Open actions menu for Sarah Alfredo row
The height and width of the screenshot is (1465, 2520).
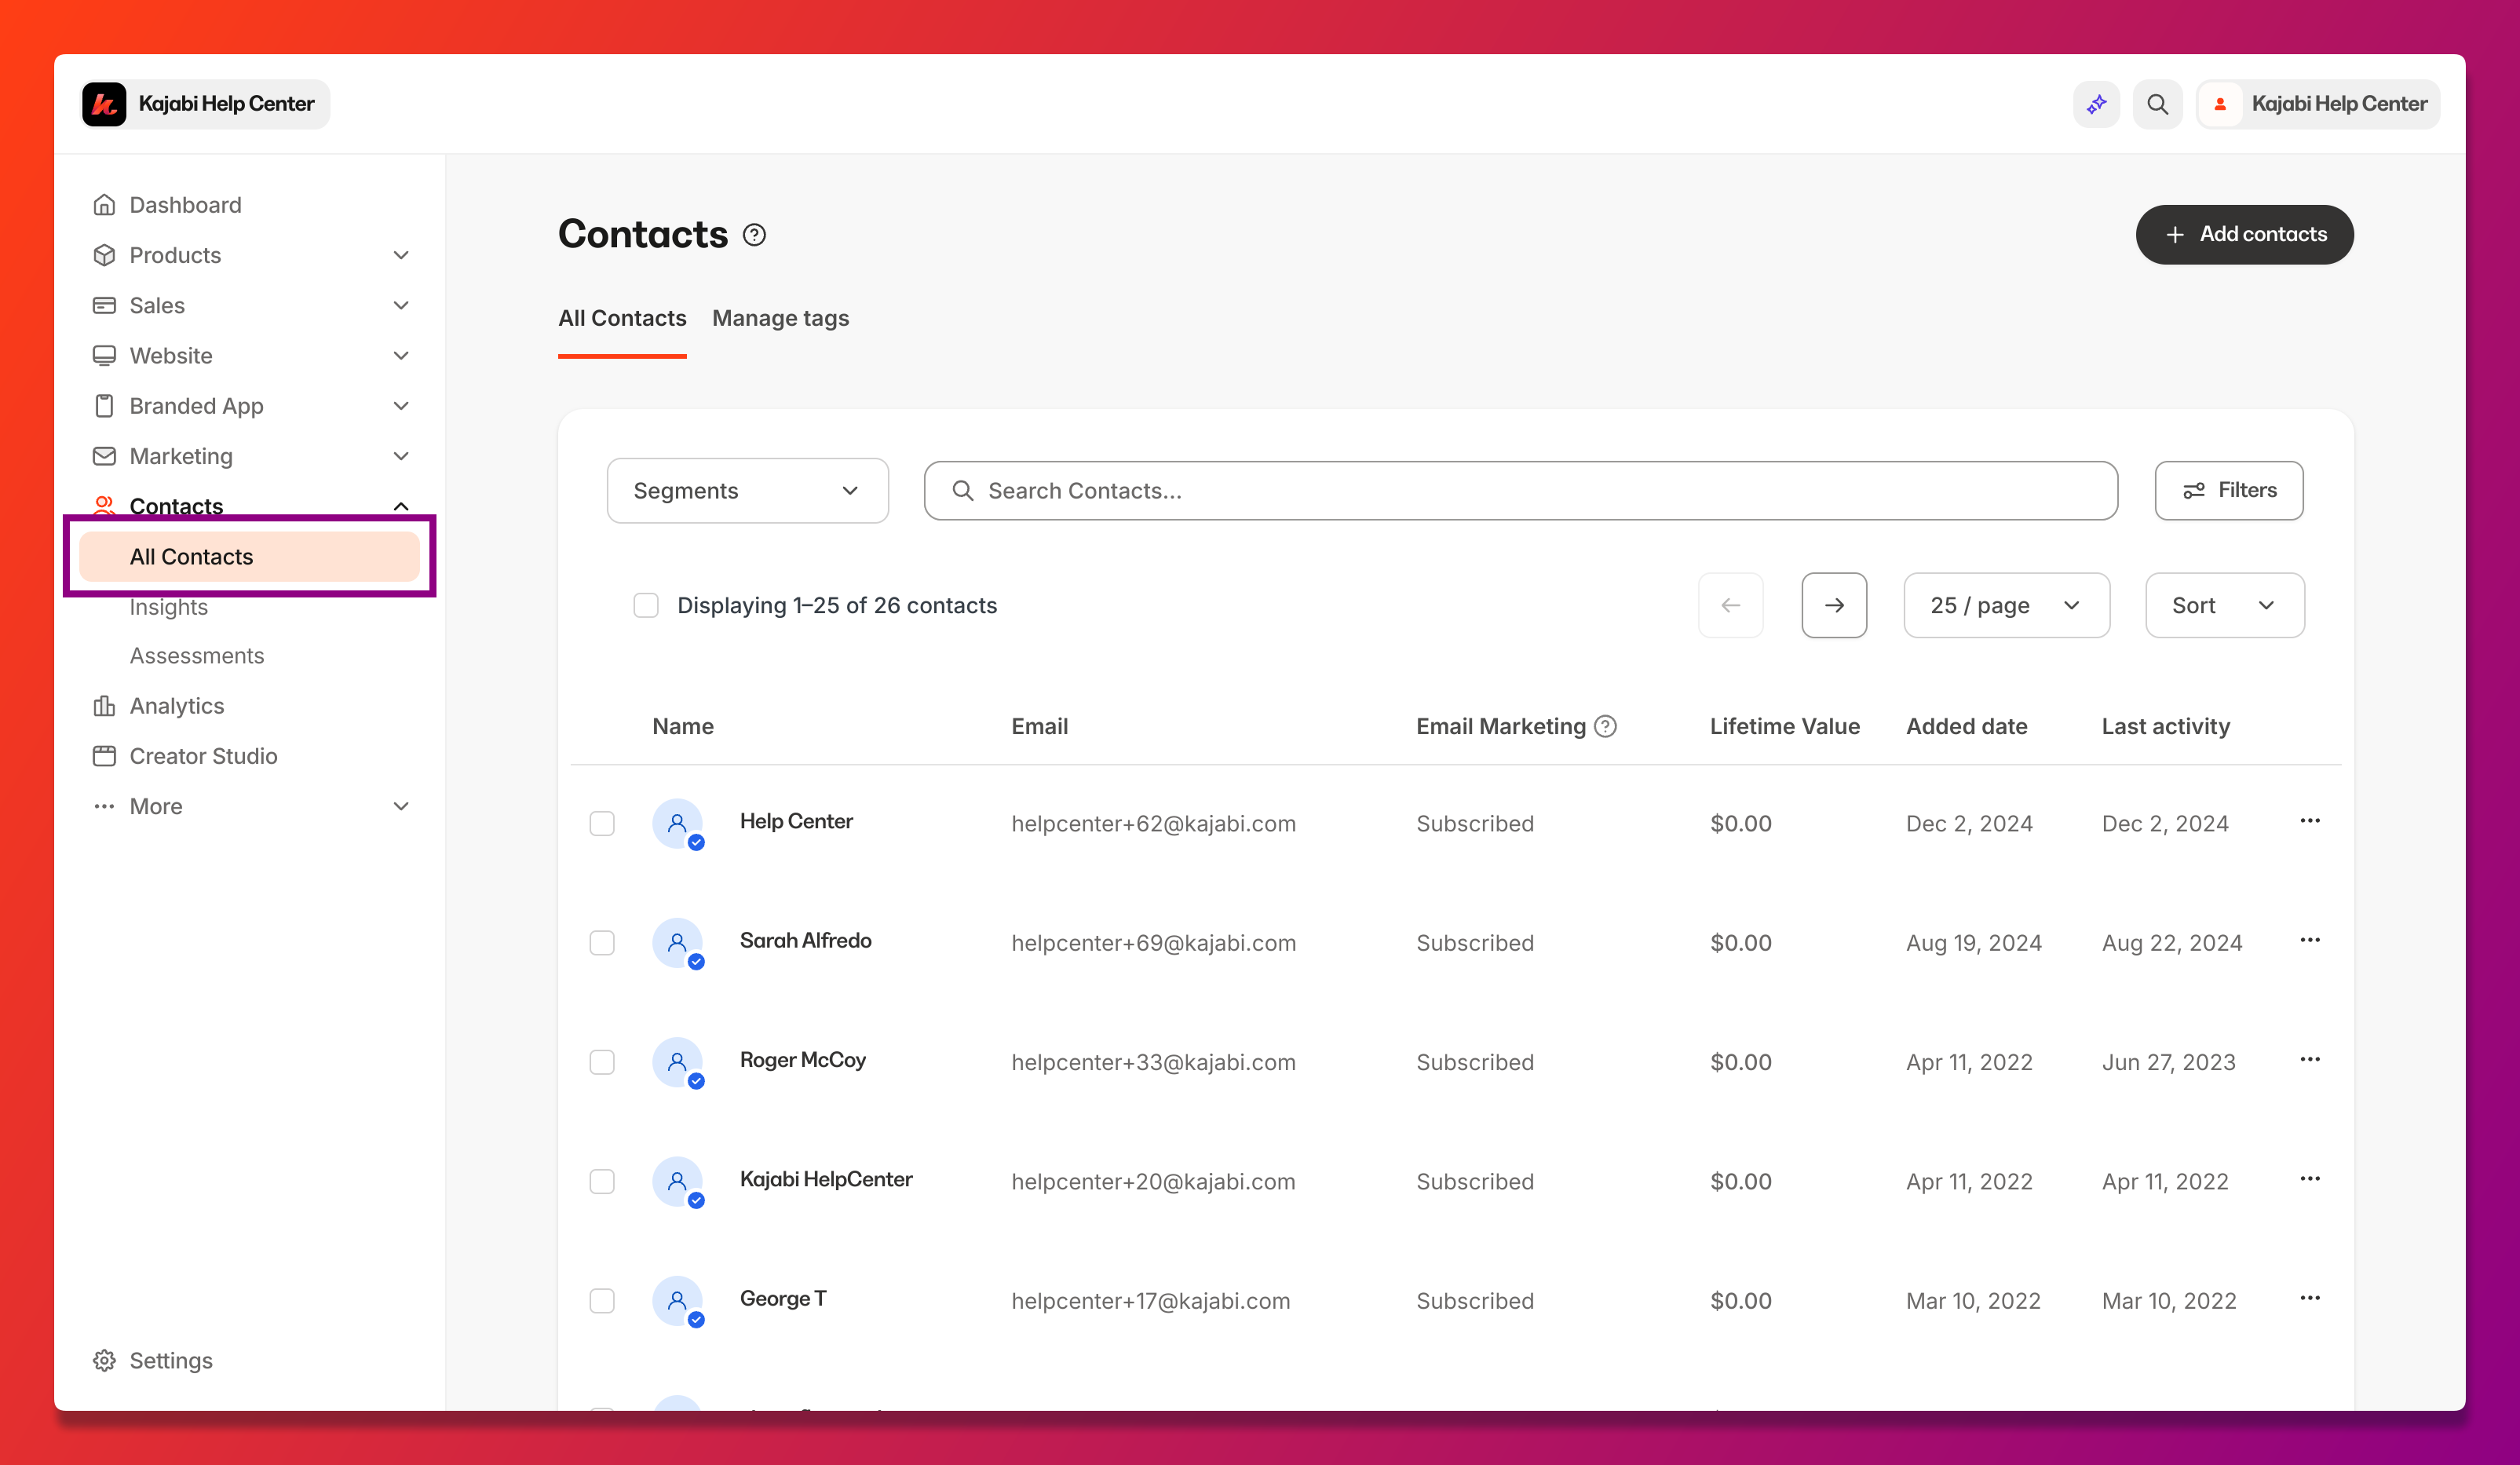coord(2309,940)
